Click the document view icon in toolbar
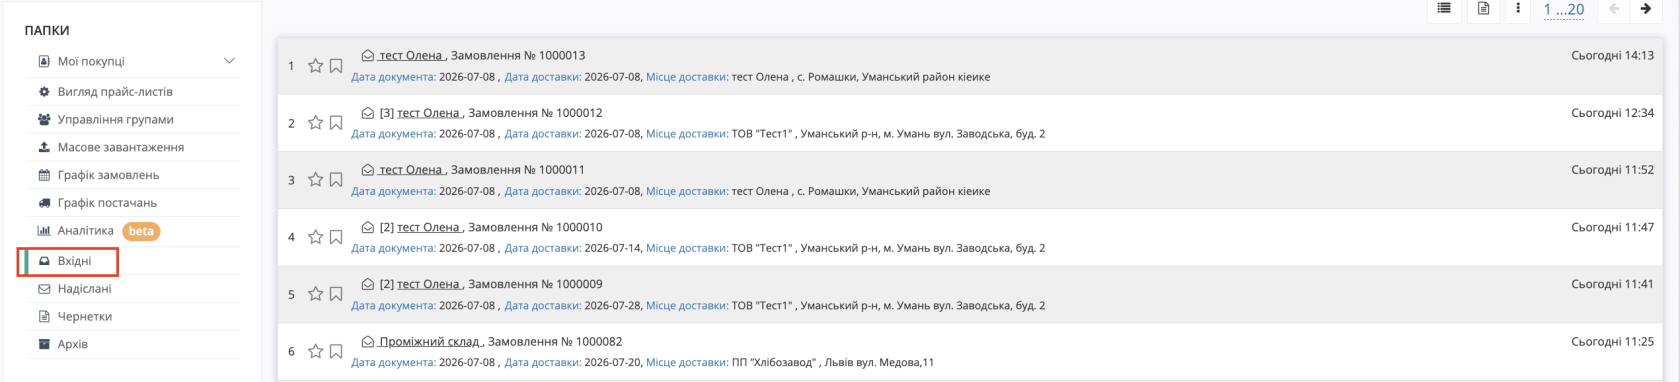Screen dimensions: 1680x382 tap(1483, 8)
